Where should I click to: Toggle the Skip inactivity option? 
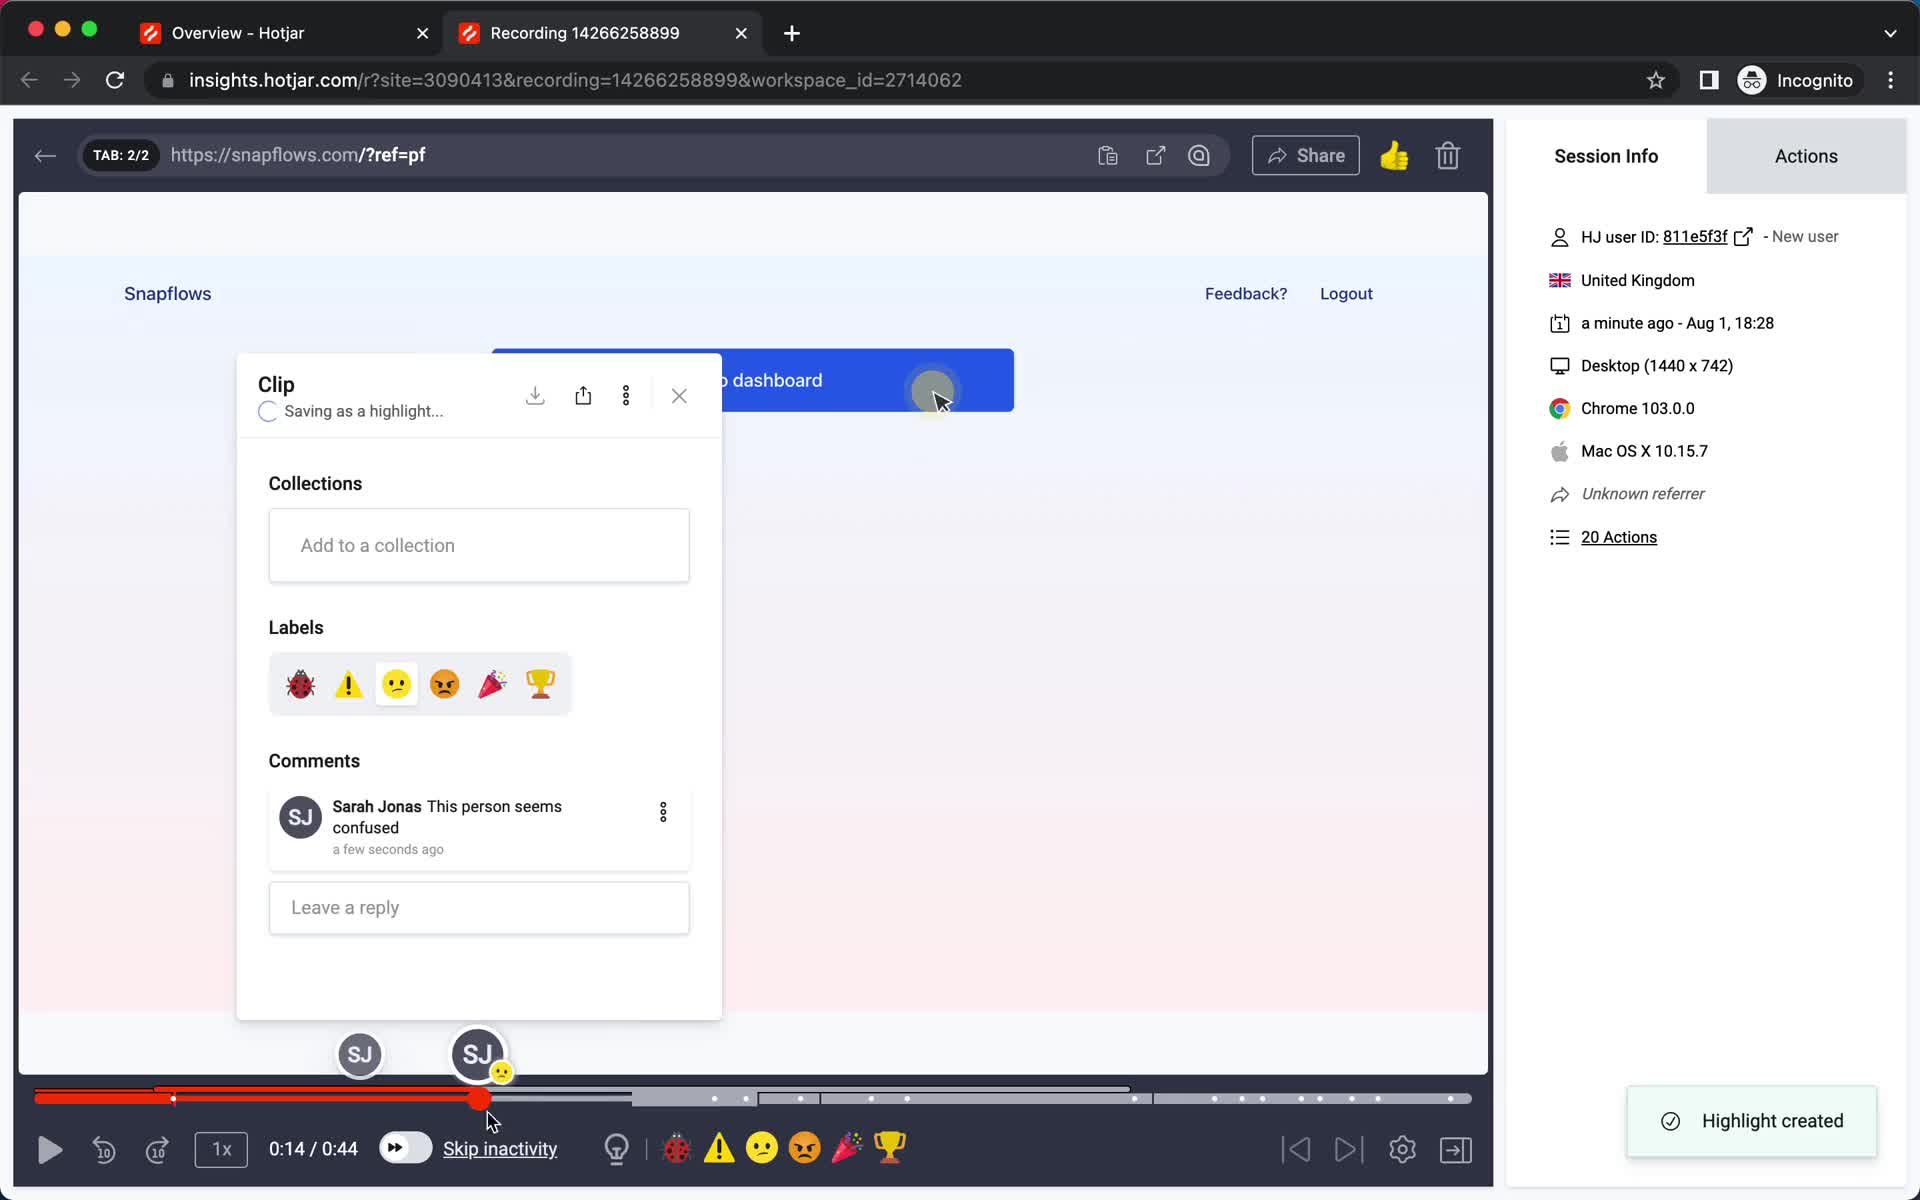pos(402,1149)
